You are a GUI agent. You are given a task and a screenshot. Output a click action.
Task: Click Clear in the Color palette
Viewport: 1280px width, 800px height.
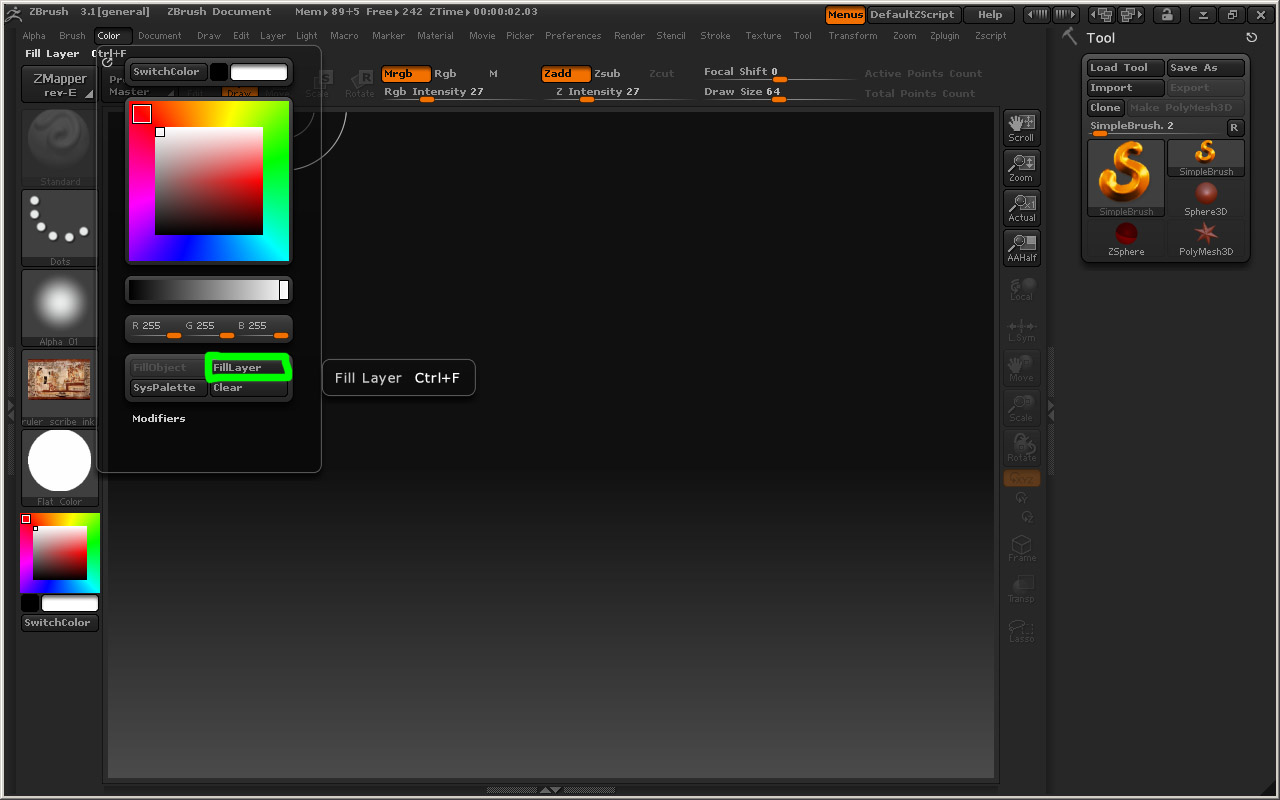tap(248, 388)
